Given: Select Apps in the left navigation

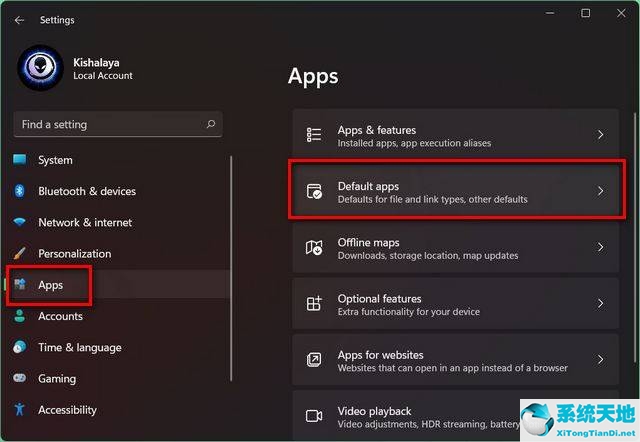Looking at the screenshot, I should click(x=50, y=285).
